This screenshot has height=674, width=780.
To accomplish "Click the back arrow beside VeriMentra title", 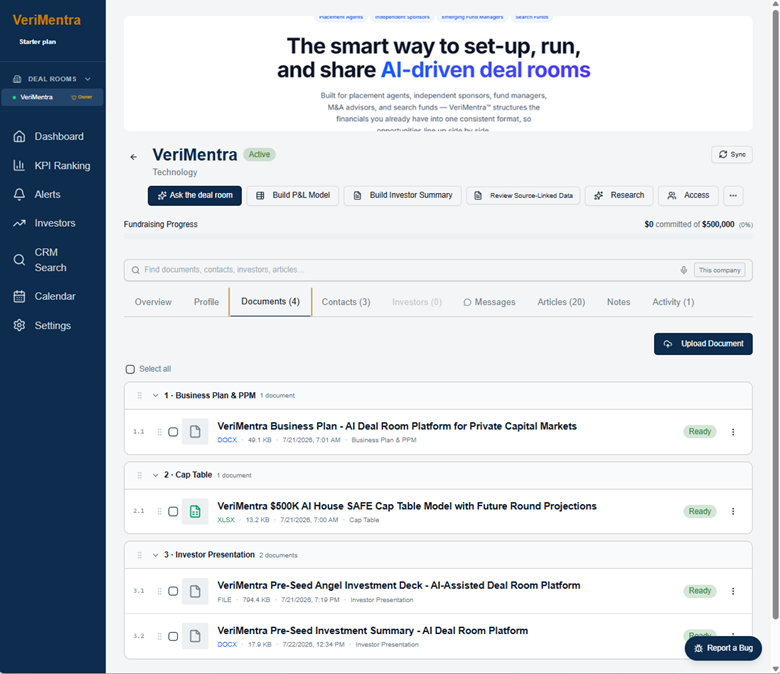I will [x=133, y=157].
